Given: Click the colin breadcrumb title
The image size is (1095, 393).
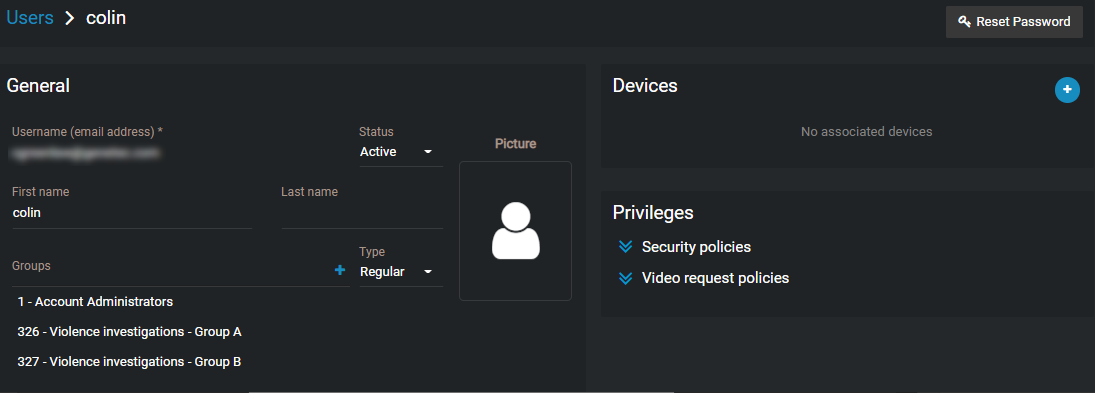Looking at the screenshot, I should coord(106,18).
